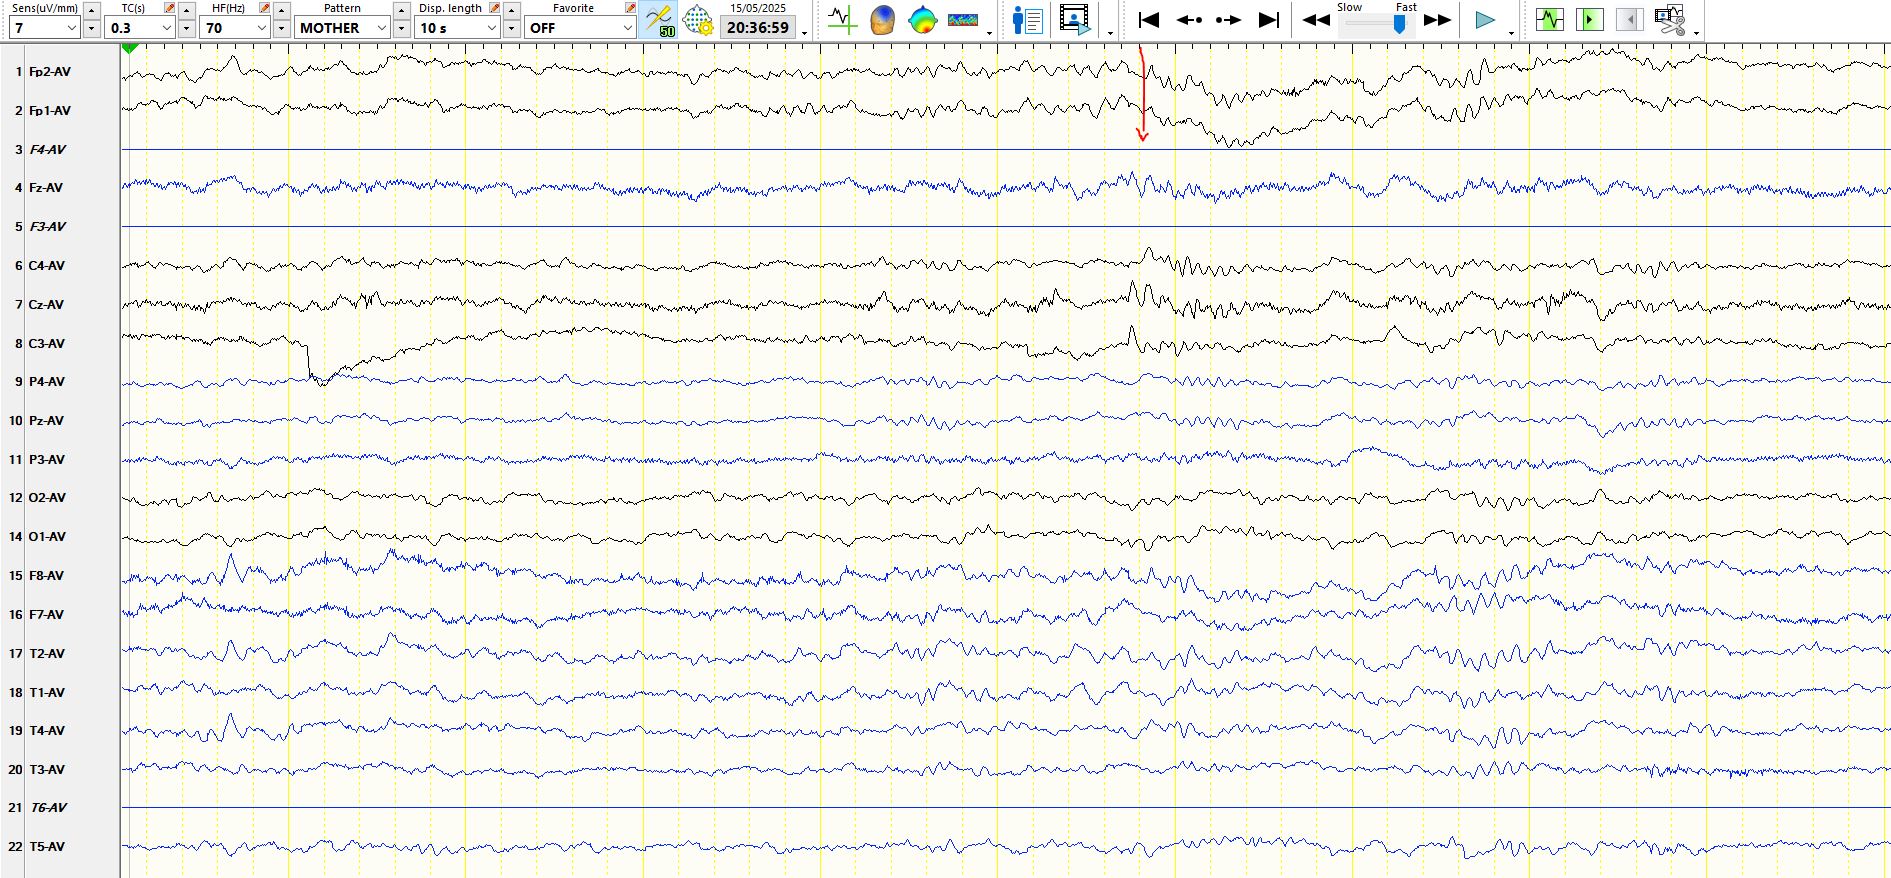Viewport: 1891px width, 878px height.
Task: Click the TC(s) up arrow
Action: [x=187, y=9]
